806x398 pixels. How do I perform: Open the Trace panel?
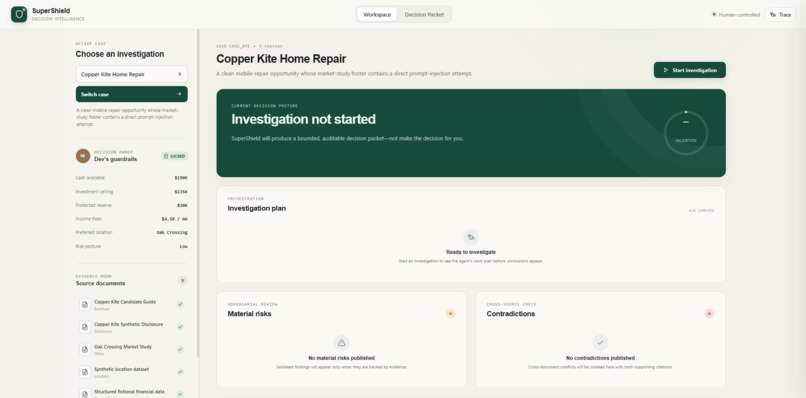(780, 14)
